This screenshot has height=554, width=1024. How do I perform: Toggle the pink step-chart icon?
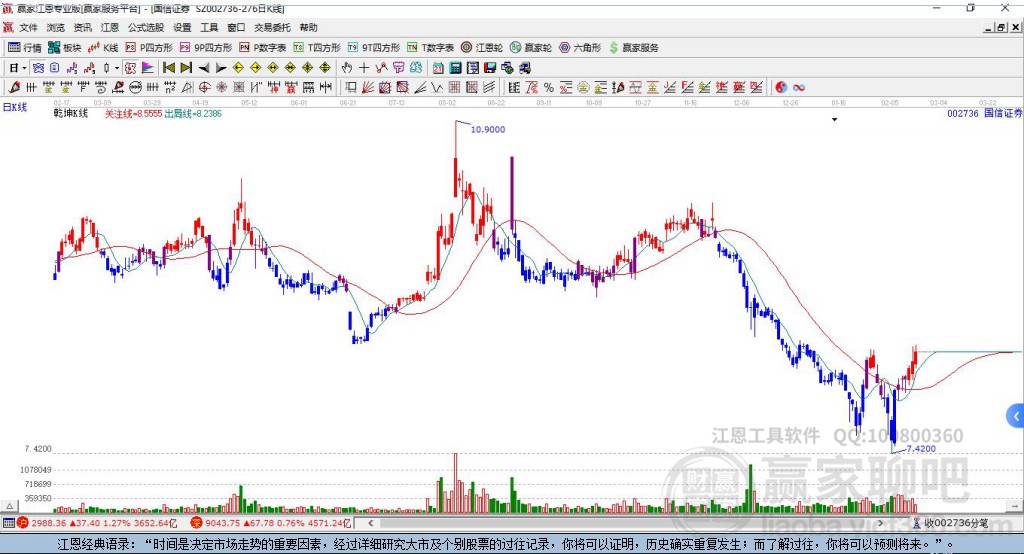(71, 68)
